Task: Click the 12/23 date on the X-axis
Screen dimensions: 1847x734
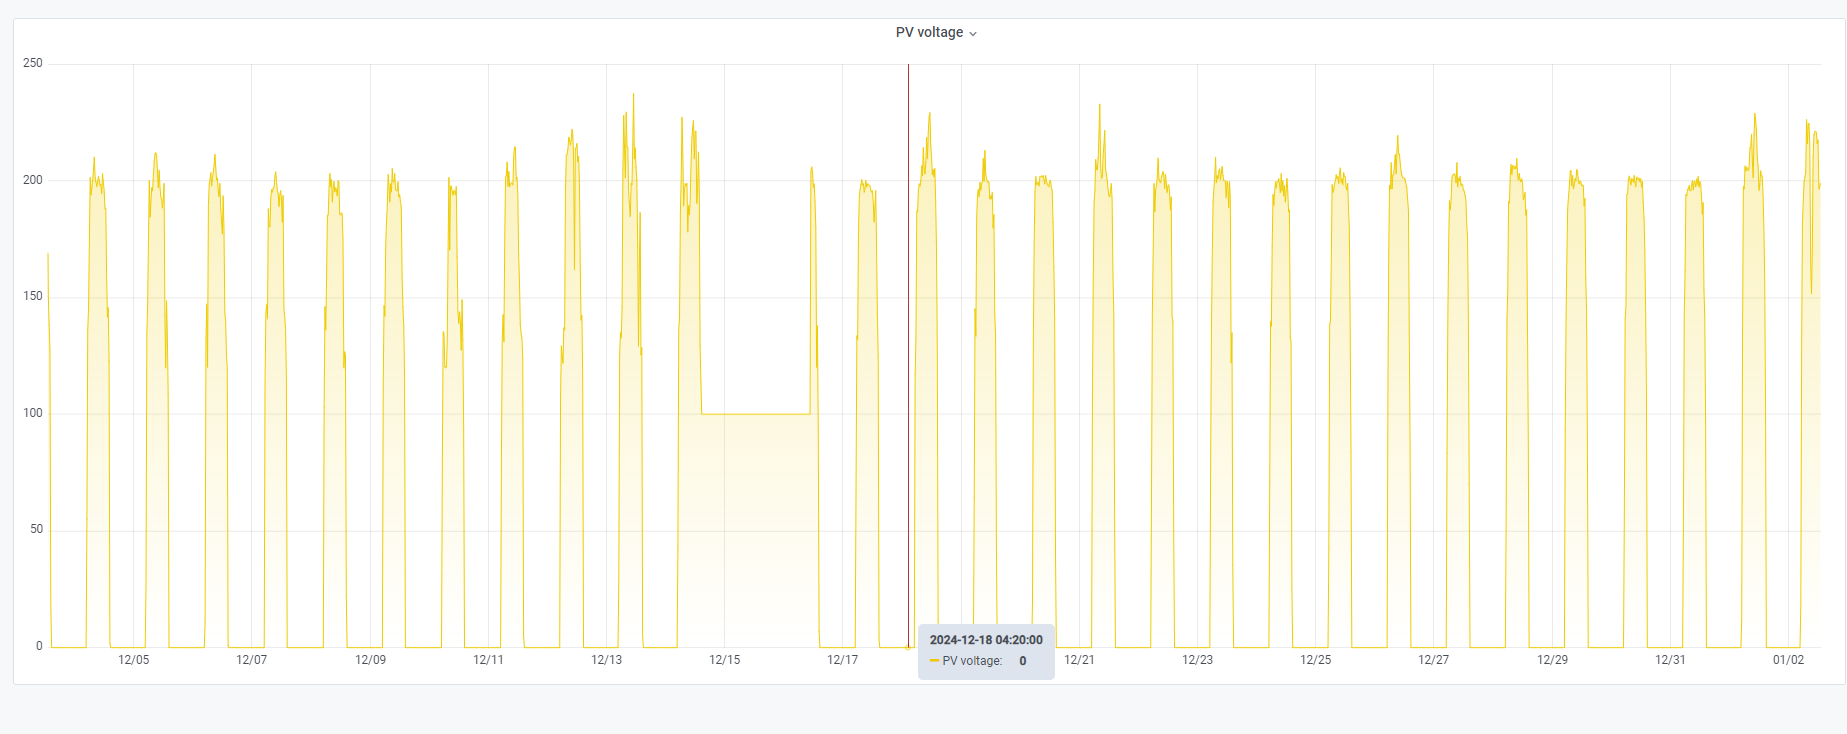Action: pos(1198,660)
